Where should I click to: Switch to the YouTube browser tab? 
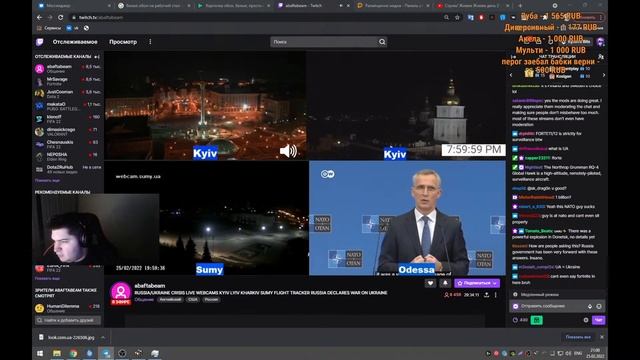(472, 6)
